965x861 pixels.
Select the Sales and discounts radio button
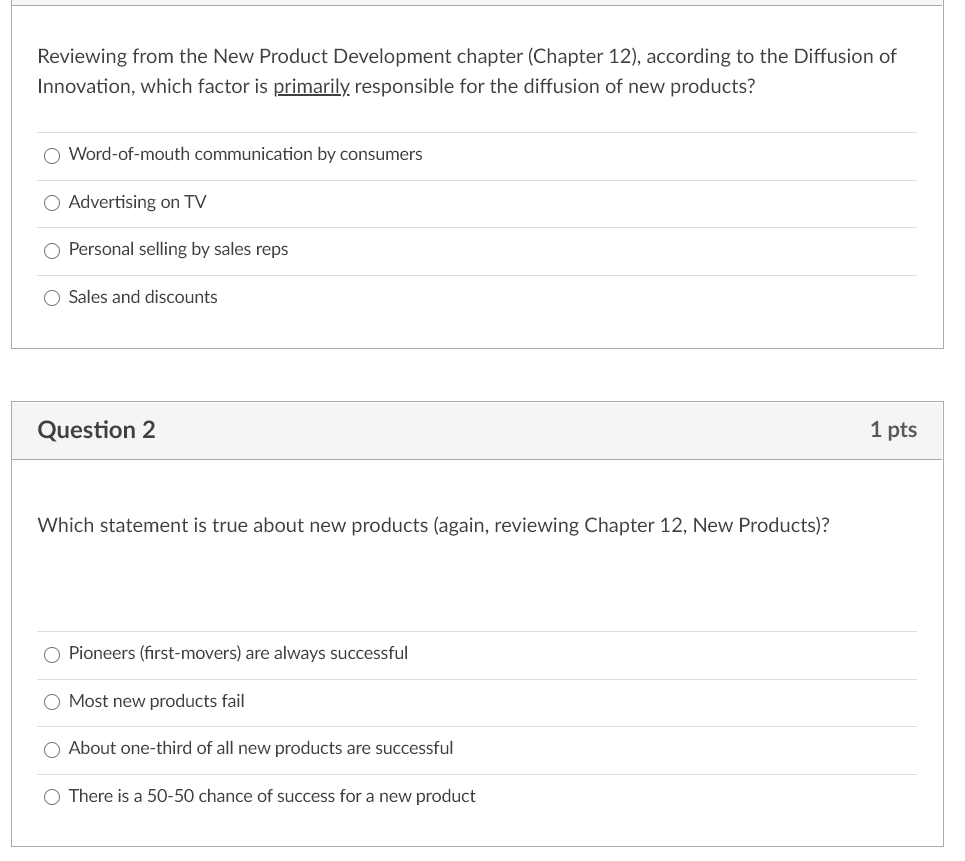(x=51, y=298)
